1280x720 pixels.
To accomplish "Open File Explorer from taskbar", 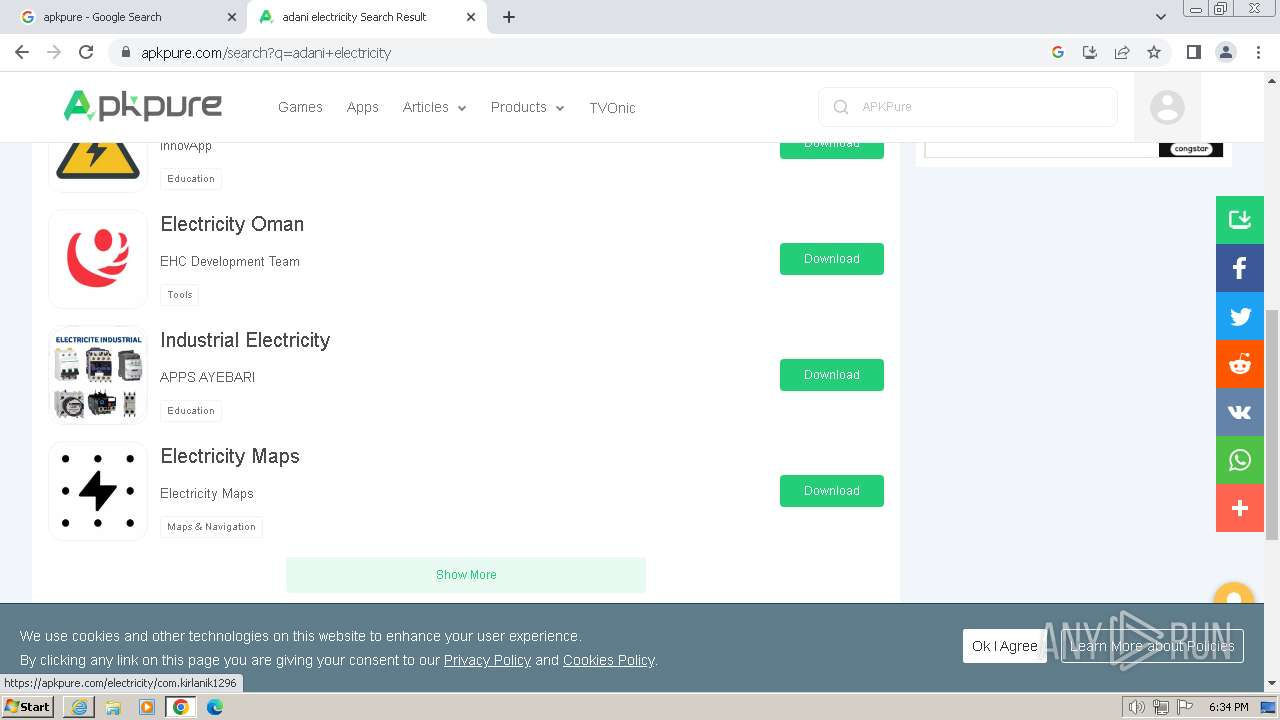I will [113, 707].
